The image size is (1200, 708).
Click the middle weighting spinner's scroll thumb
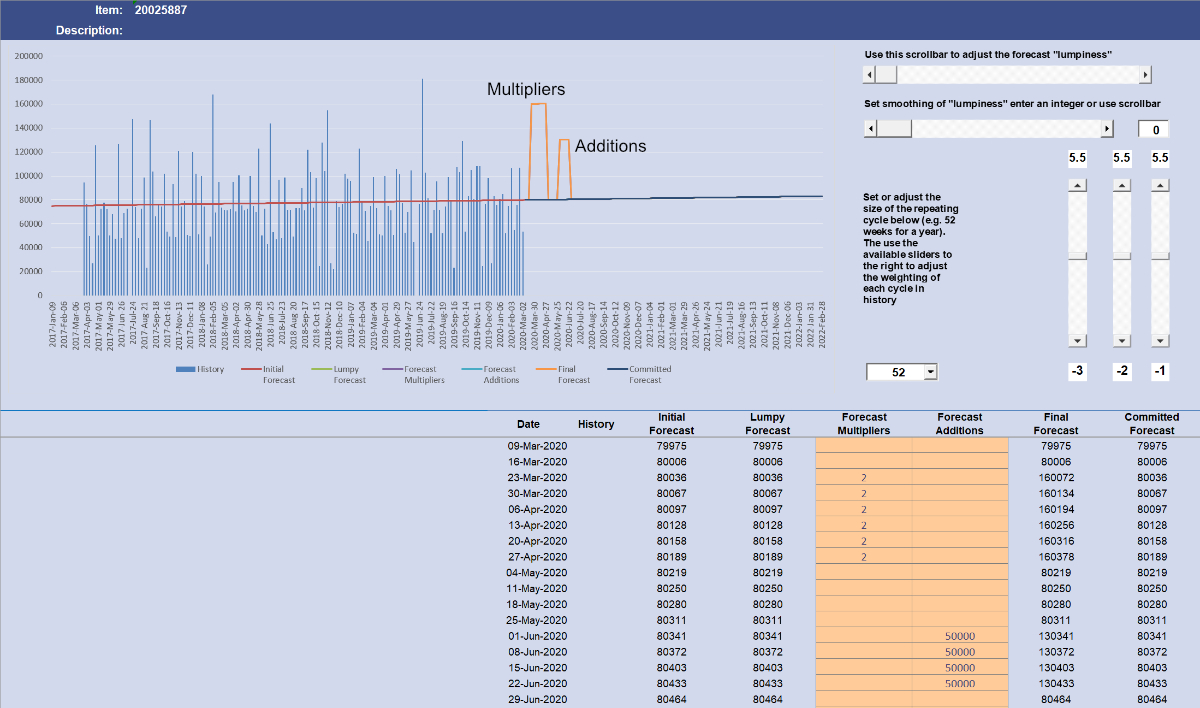click(1121, 257)
